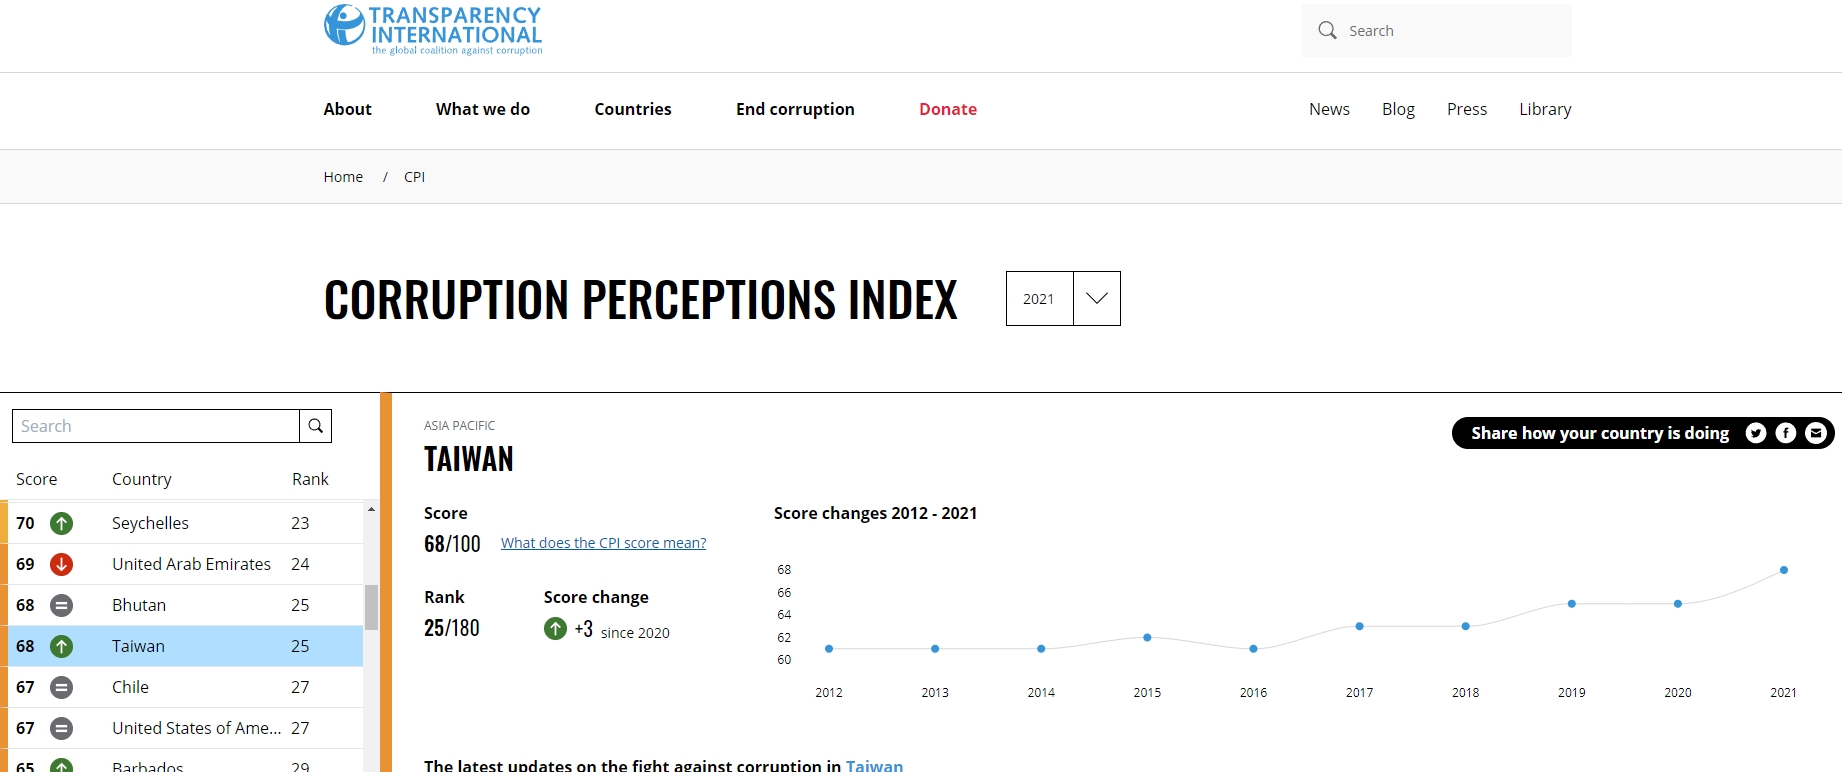Viewport: 1842px width, 772px height.
Task: Go to Home breadcrumb
Action: (x=343, y=177)
